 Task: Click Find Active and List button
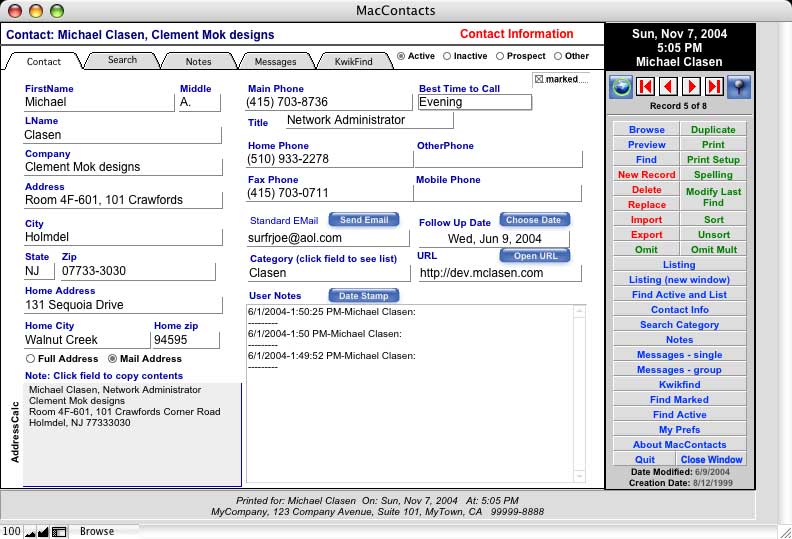click(679, 295)
